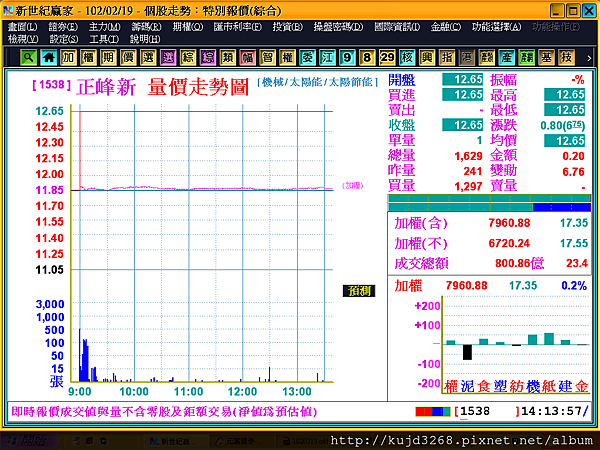600x450 pixels.
Task: Select the 紡 textile sector label
Action: click(517, 386)
